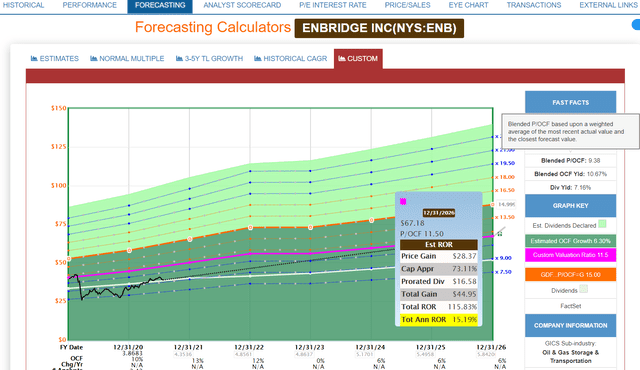Click the 12/31/22 FY date label

pos(249,348)
